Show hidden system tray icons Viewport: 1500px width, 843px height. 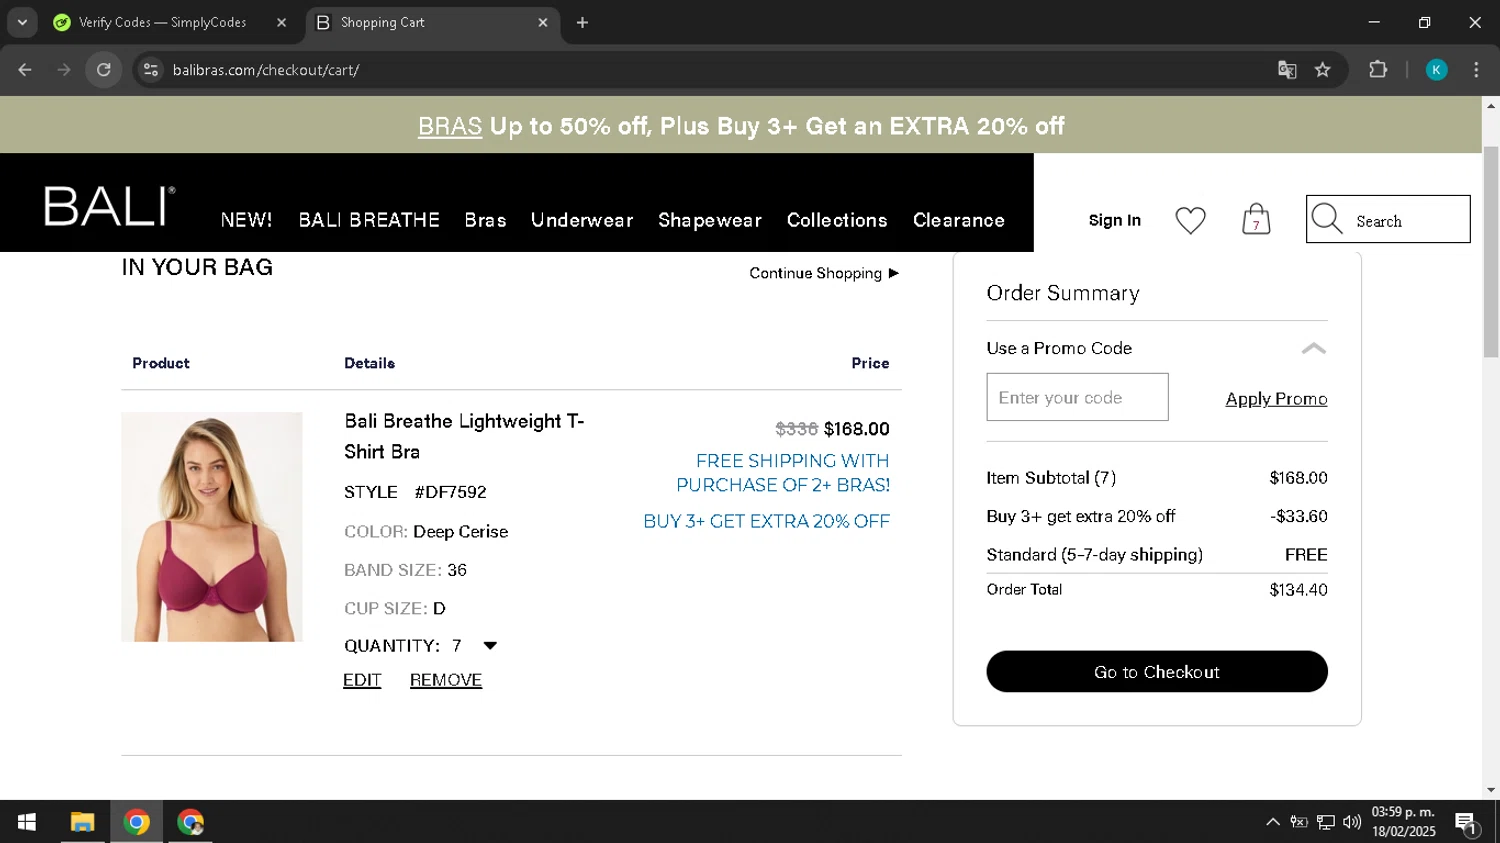click(x=1272, y=822)
